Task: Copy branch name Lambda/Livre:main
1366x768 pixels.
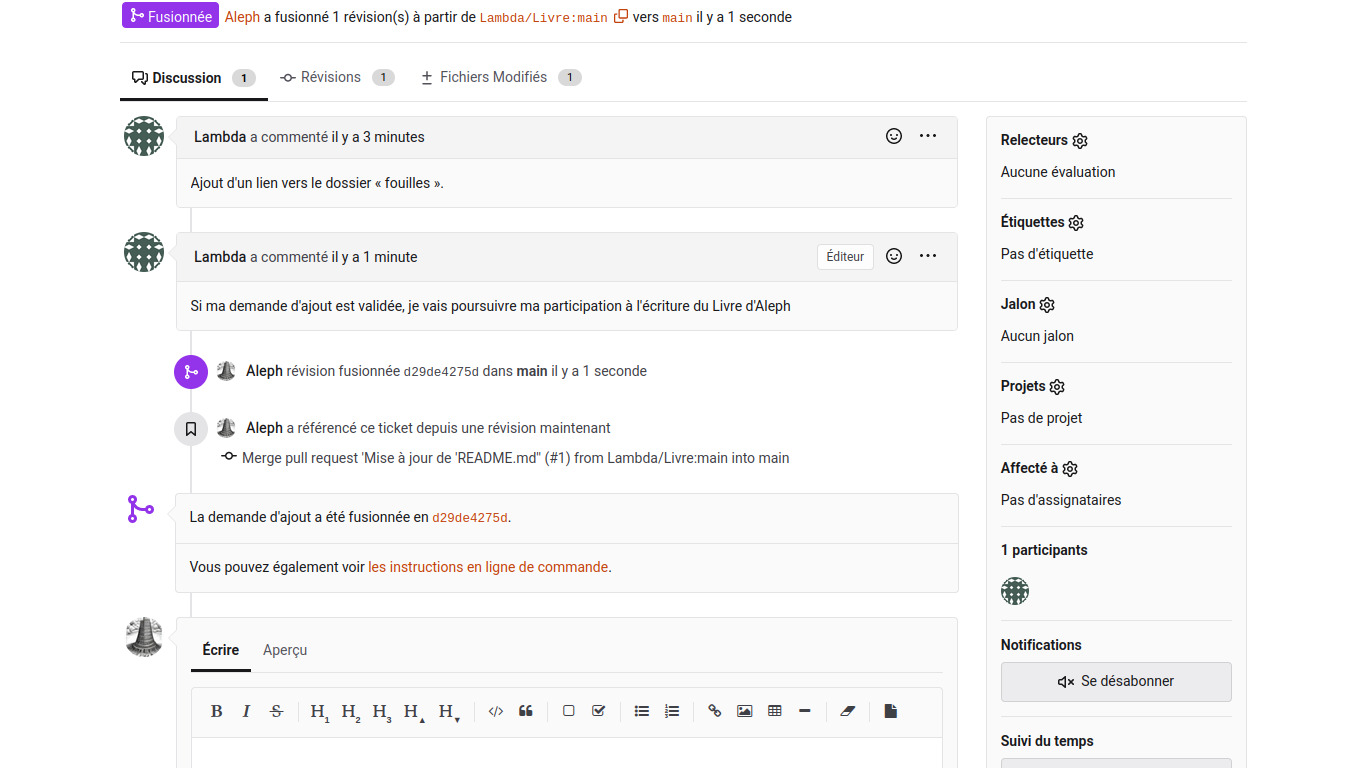Action: pyautogui.click(x=621, y=17)
